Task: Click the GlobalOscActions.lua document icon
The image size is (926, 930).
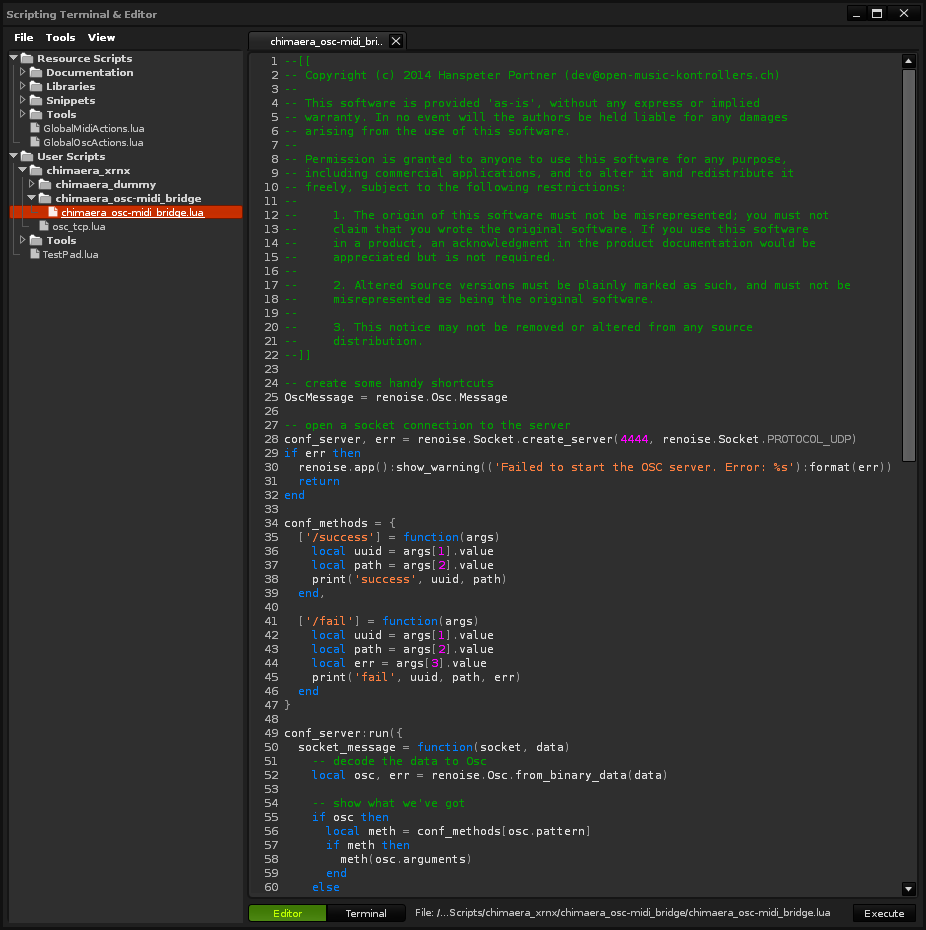Action: (x=35, y=142)
